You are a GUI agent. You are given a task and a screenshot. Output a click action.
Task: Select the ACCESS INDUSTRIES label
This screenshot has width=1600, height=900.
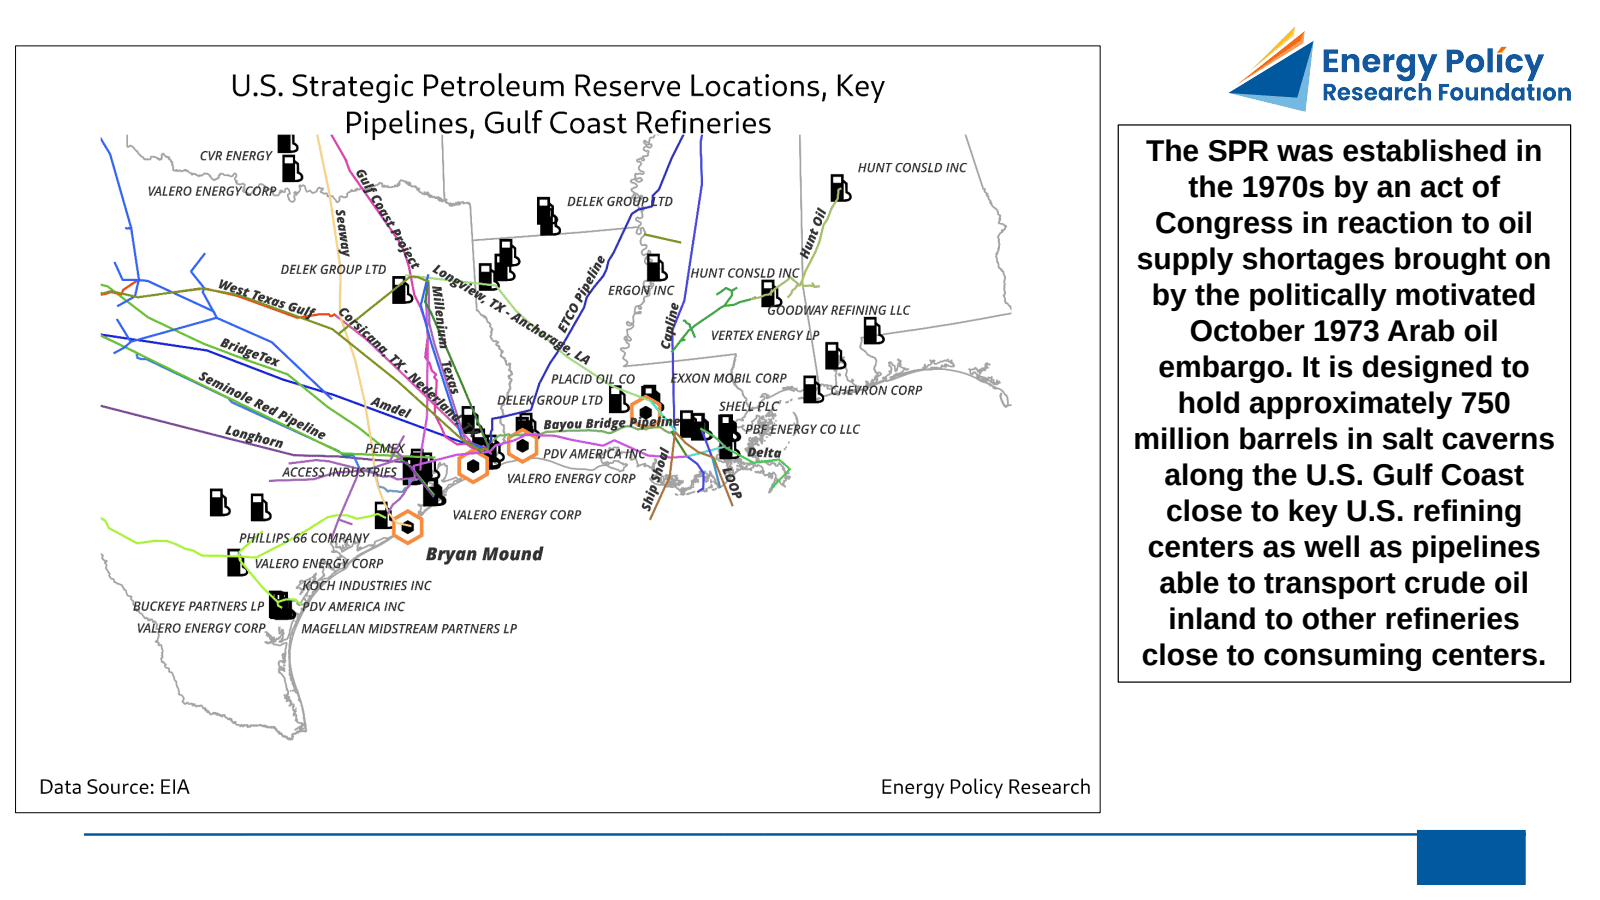(339, 472)
